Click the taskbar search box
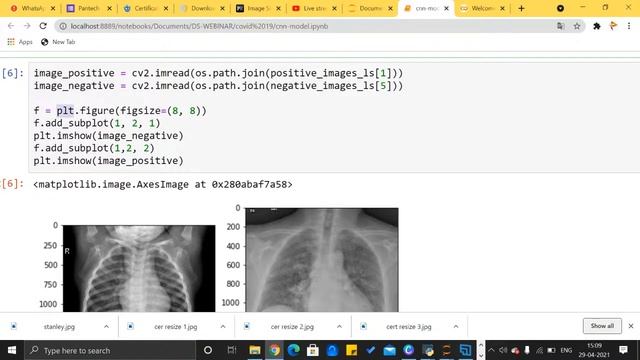The width and height of the screenshot is (640, 360). click(x=110, y=350)
